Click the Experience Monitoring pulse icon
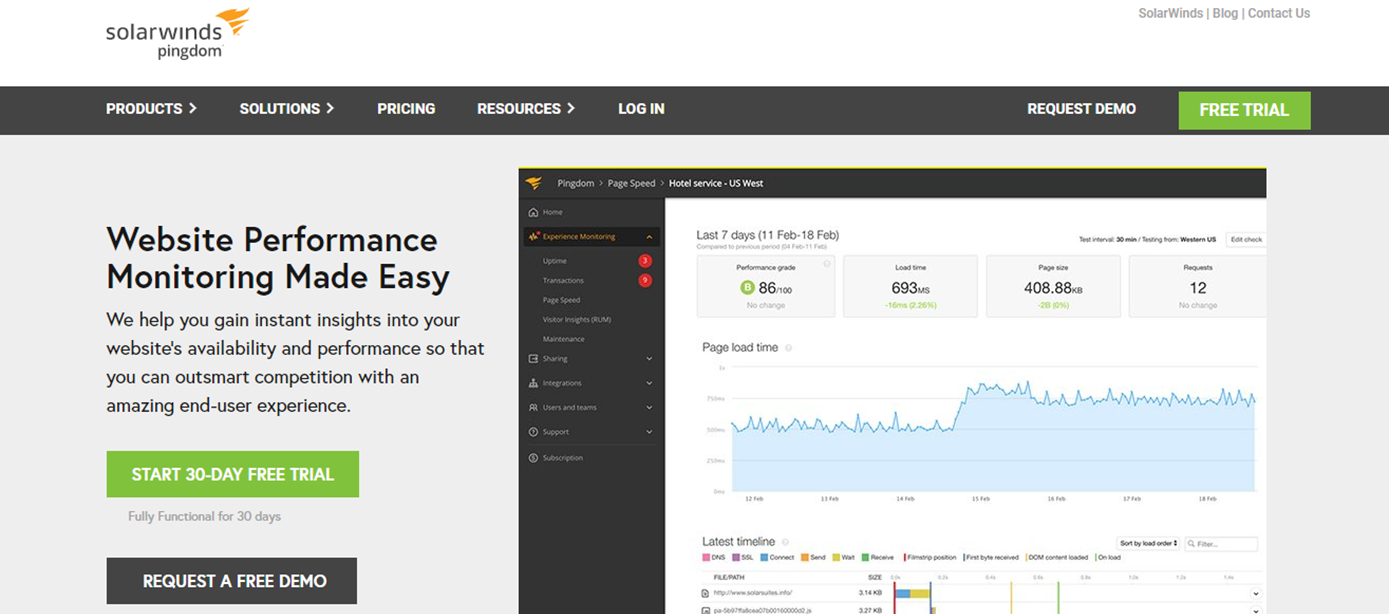Viewport: 1389px width, 614px height. [x=534, y=237]
